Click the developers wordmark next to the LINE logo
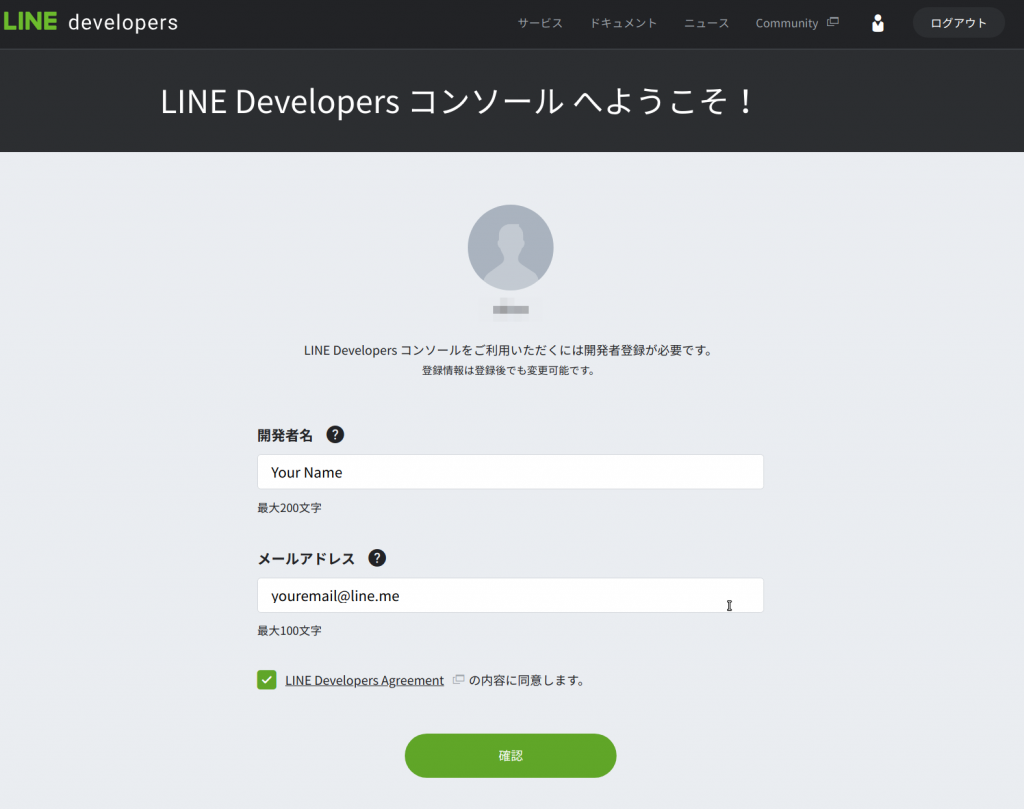Screen dimensions: 1024x809 (x=124, y=21)
